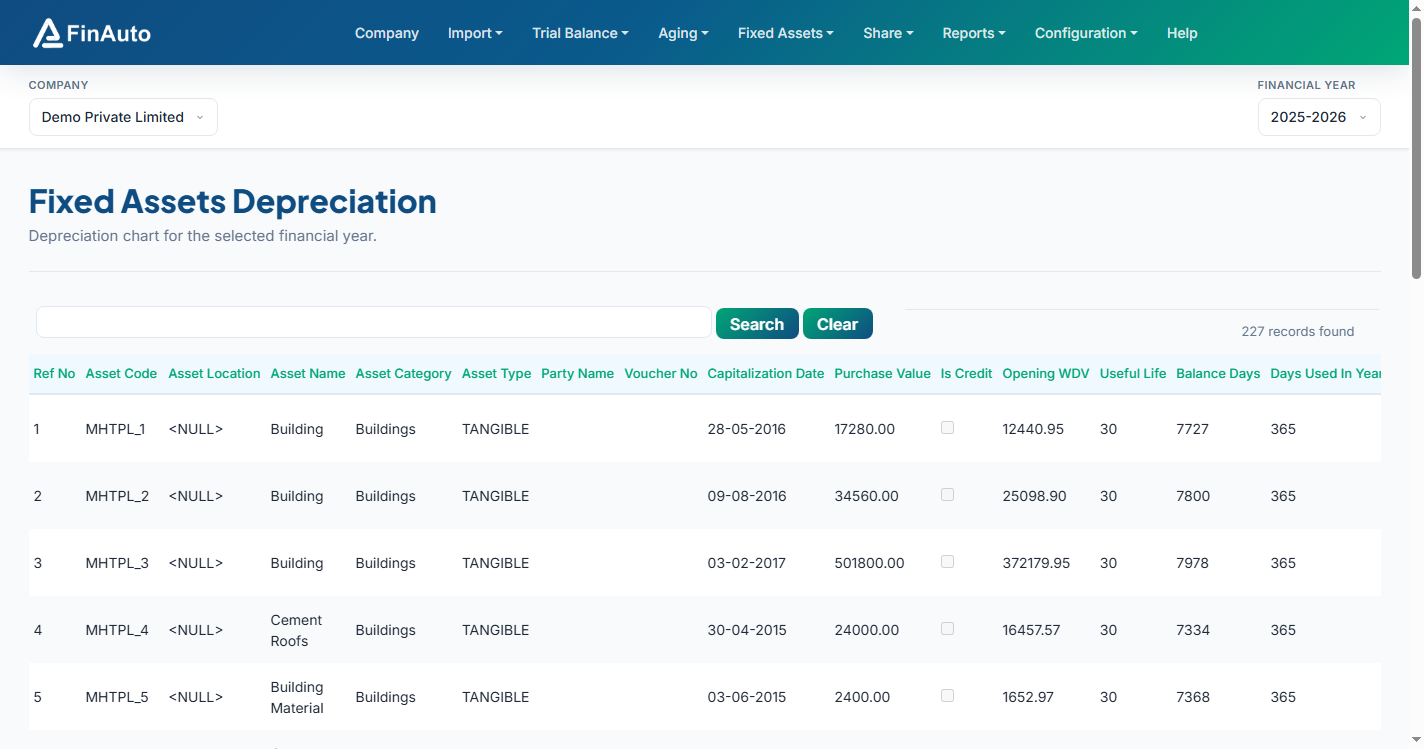The height and width of the screenshot is (749, 1424).
Task: Open the Reports dropdown
Action: click(x=974, y=33)
